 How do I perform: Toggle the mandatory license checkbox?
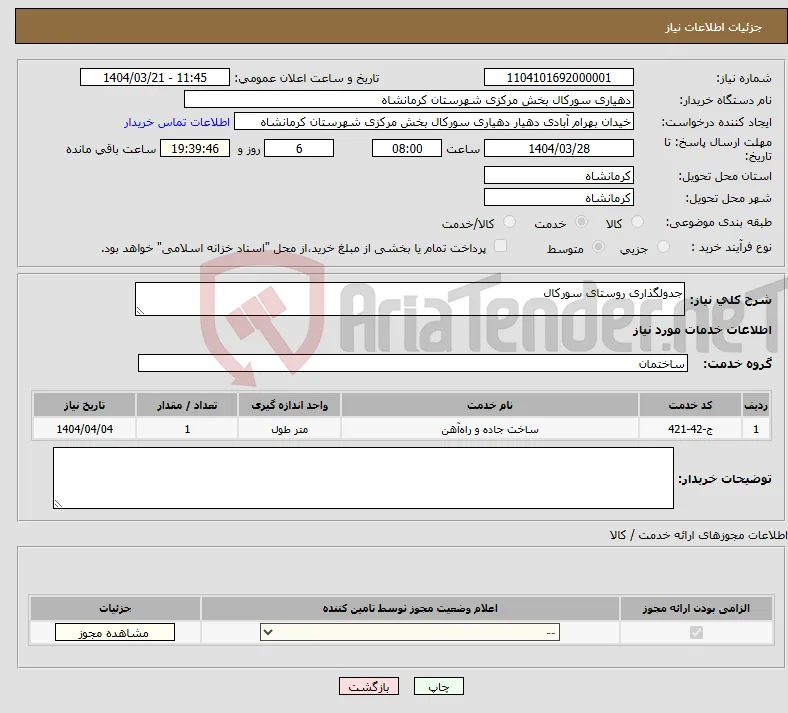pos(696,632)
